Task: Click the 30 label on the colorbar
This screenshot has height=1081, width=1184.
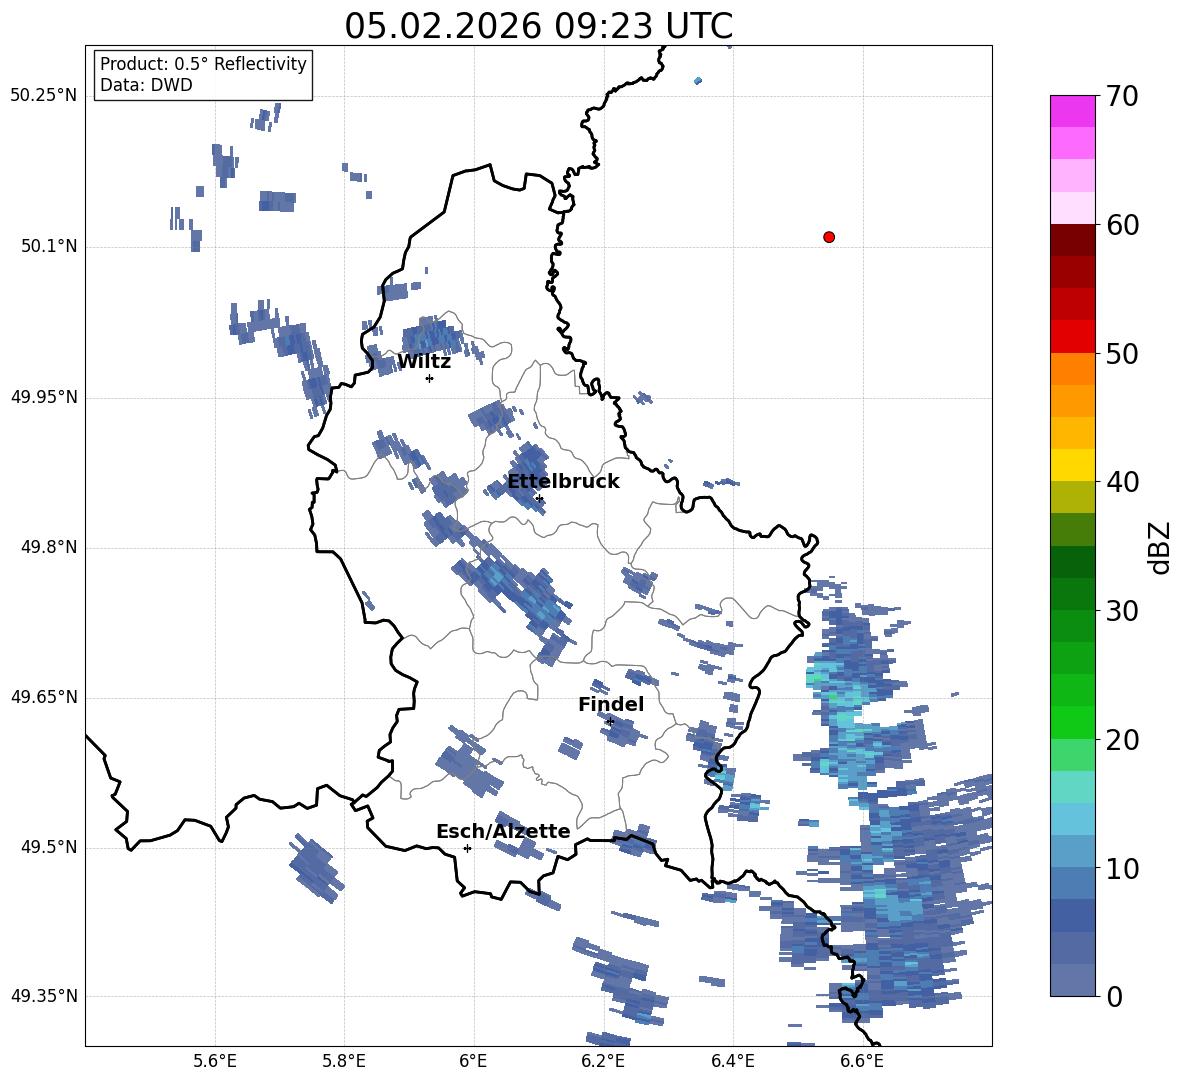Action: tap(1122, 611)
